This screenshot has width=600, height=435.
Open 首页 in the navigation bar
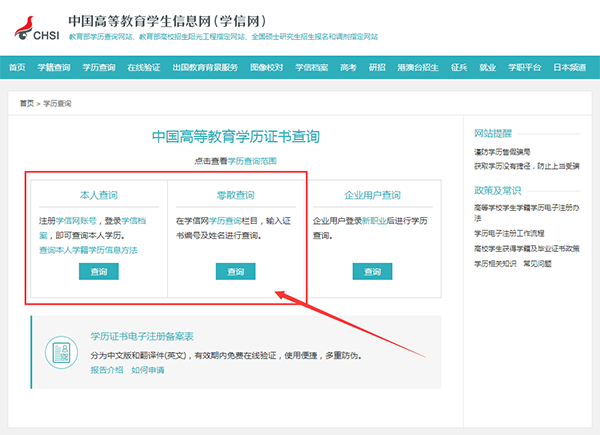click(x=17, y=68)
